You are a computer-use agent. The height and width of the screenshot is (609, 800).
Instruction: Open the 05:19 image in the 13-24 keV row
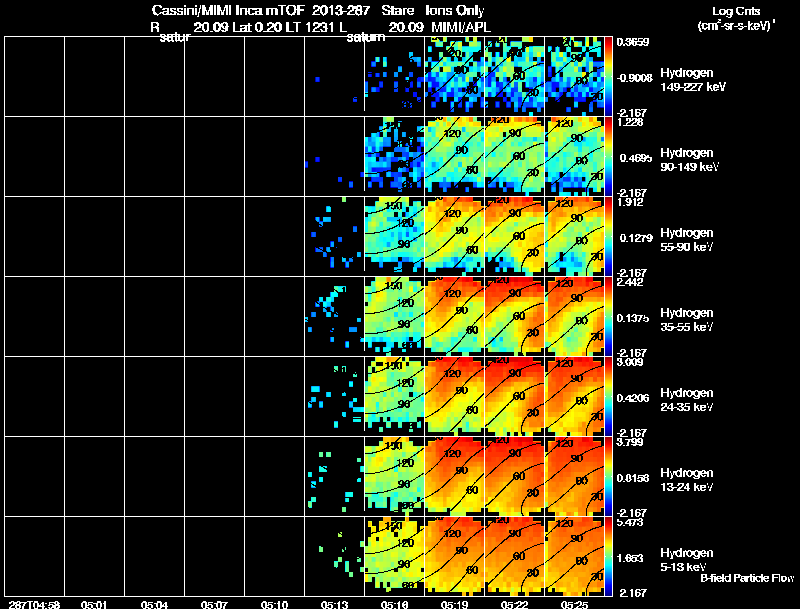pyautogui.click(x=454, y=476)
